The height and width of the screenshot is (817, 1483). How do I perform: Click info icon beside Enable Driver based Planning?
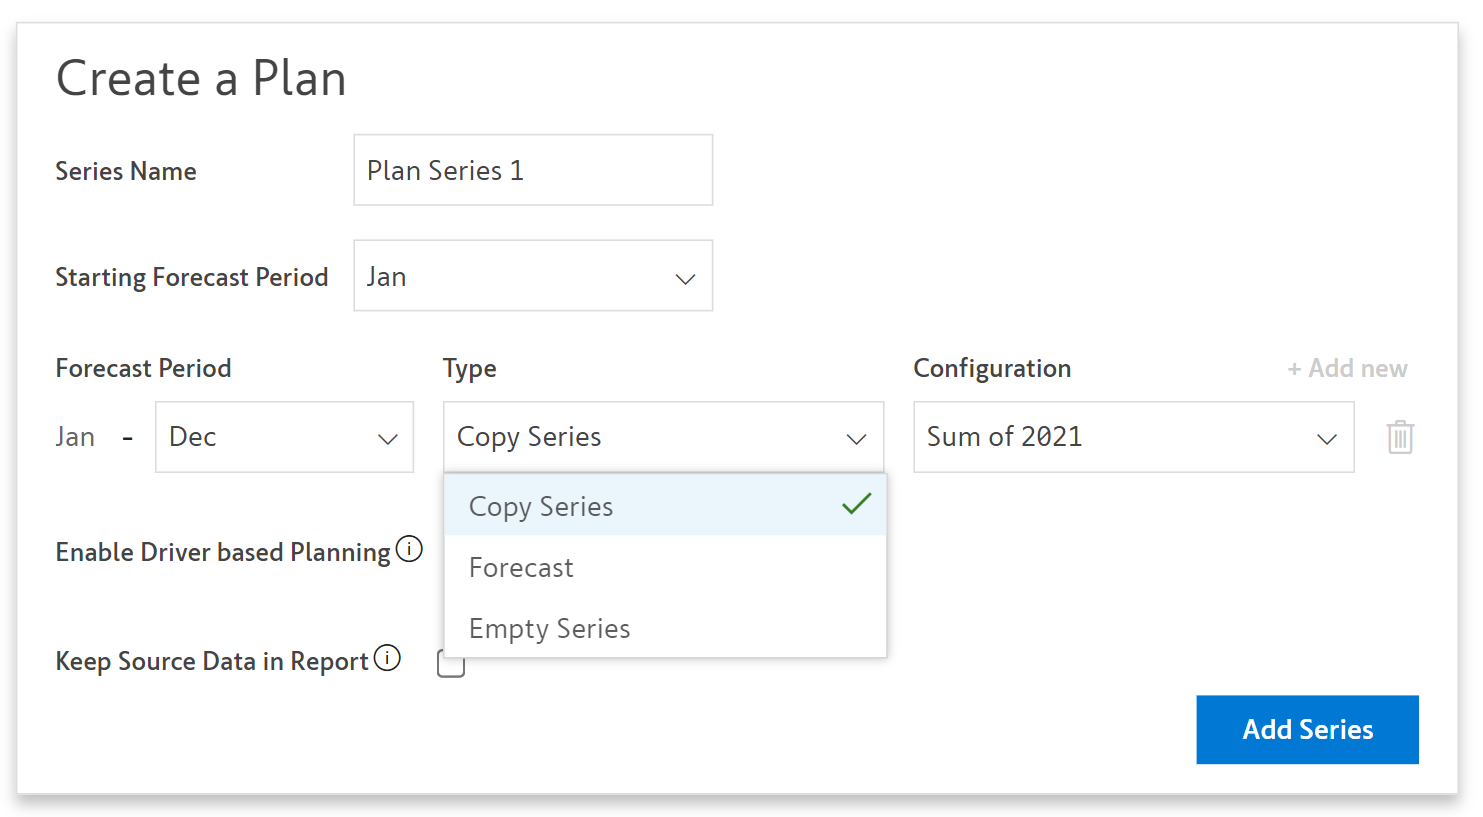[x=409, y=549]
